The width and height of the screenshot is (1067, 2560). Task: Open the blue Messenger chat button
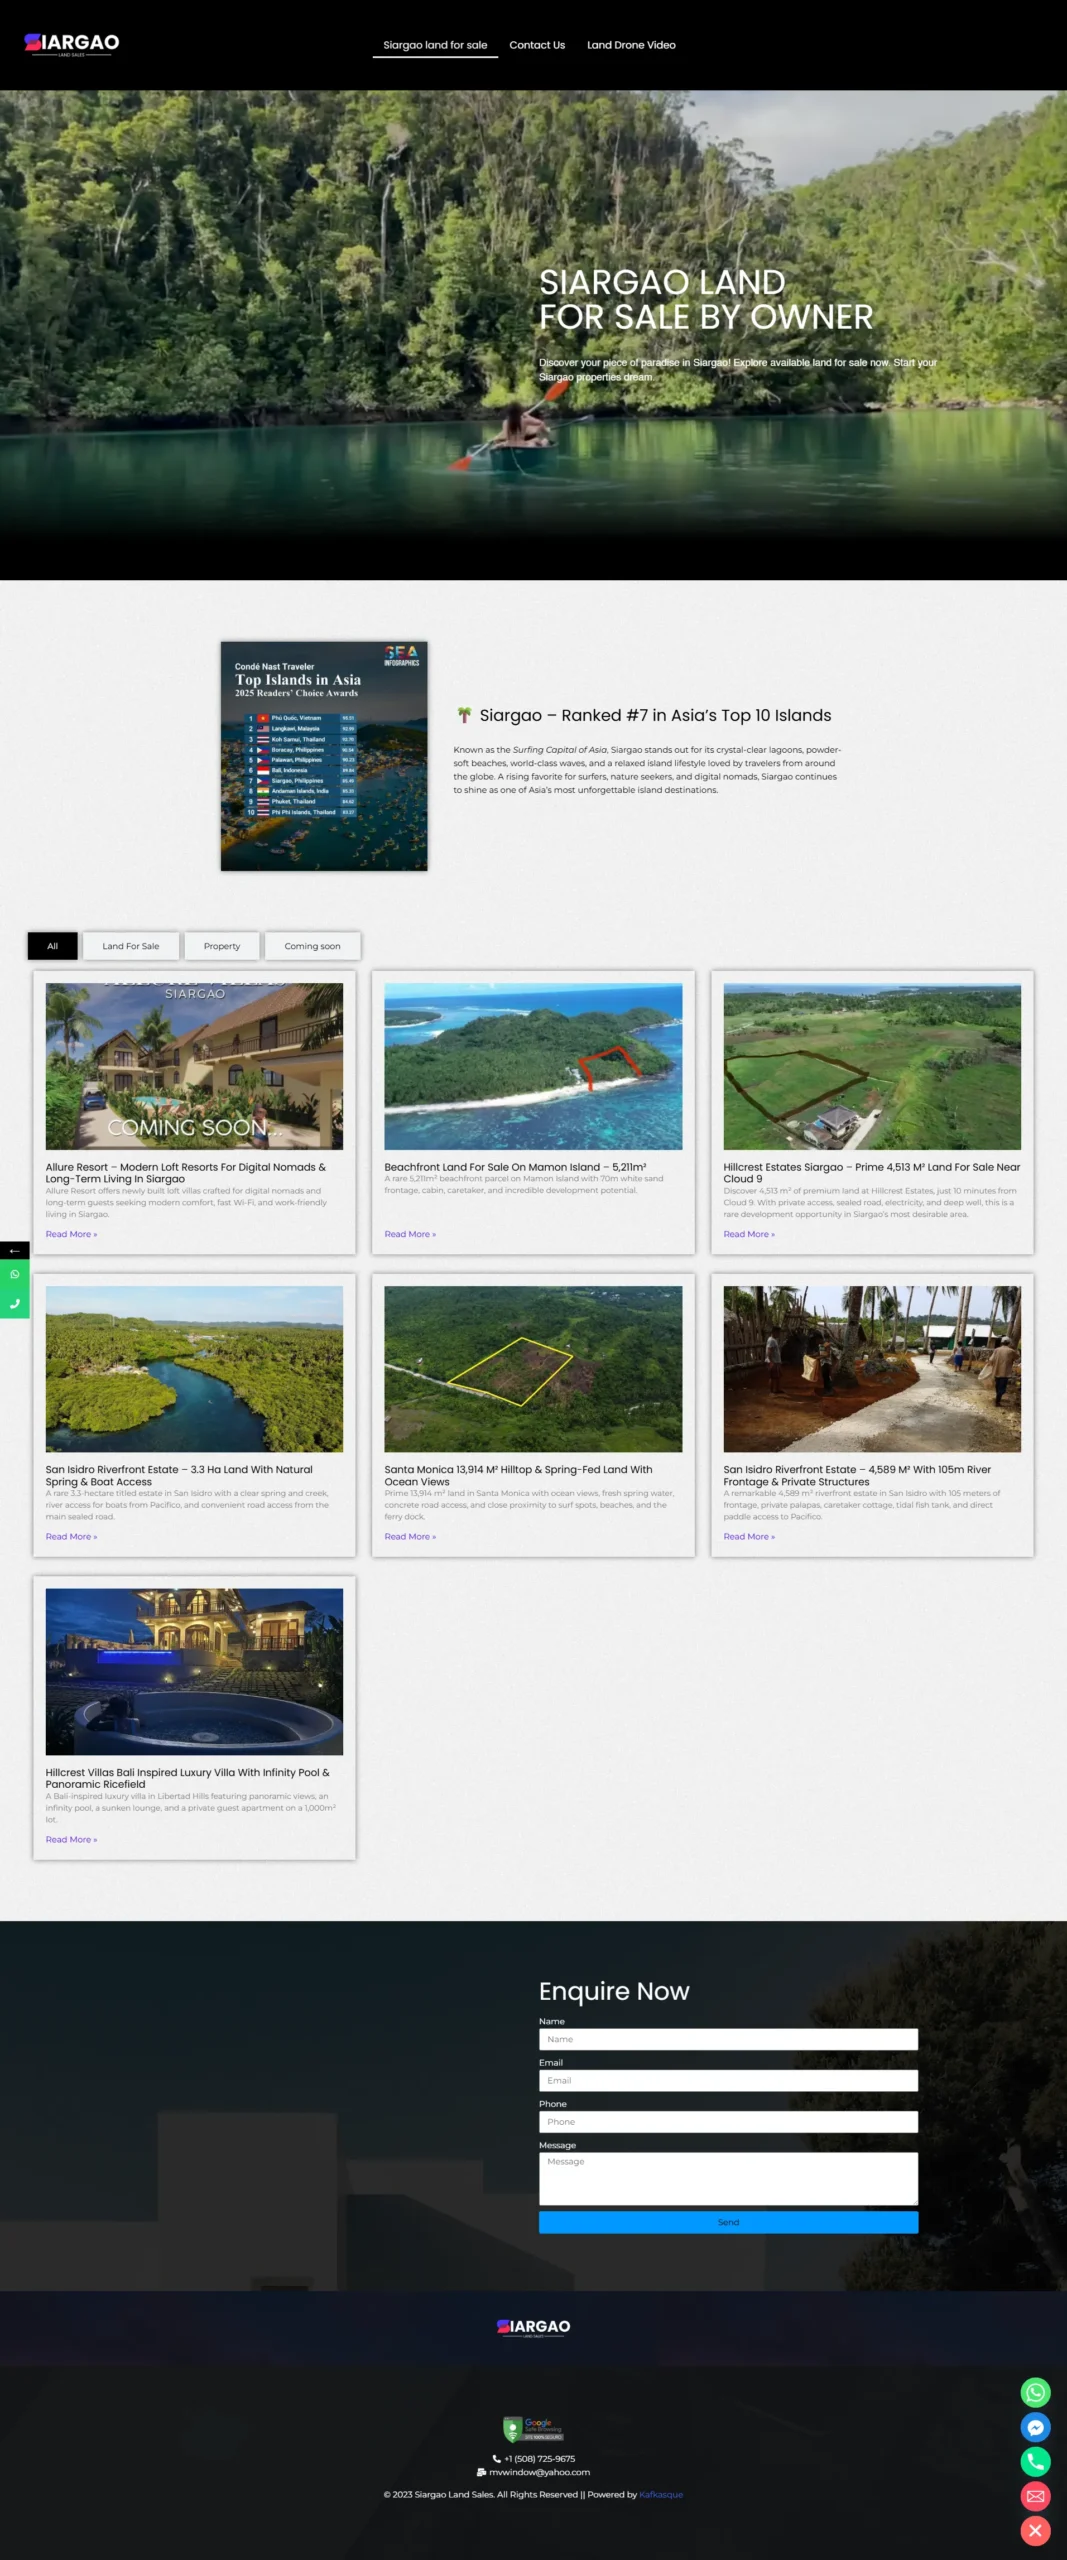pos(1035,2427)
